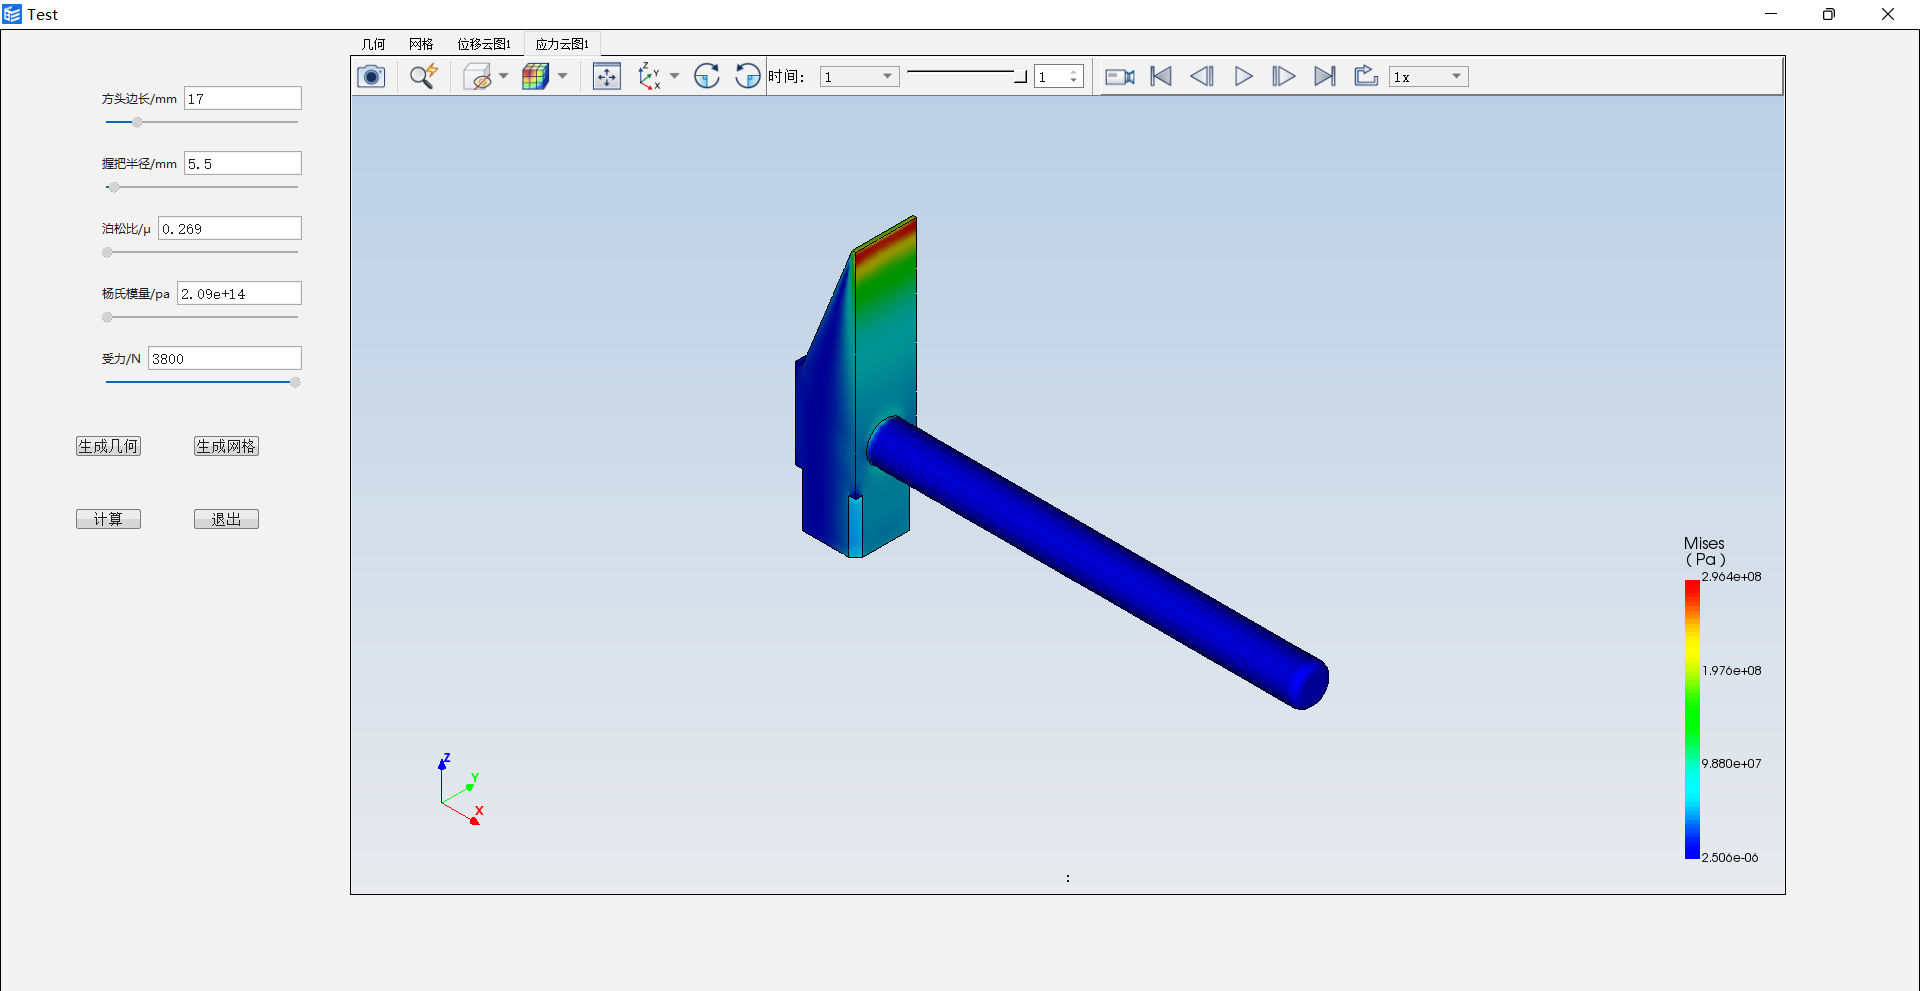
Task: Click the hammer handle in the viewport
Action: click(x=1100, y=562)
